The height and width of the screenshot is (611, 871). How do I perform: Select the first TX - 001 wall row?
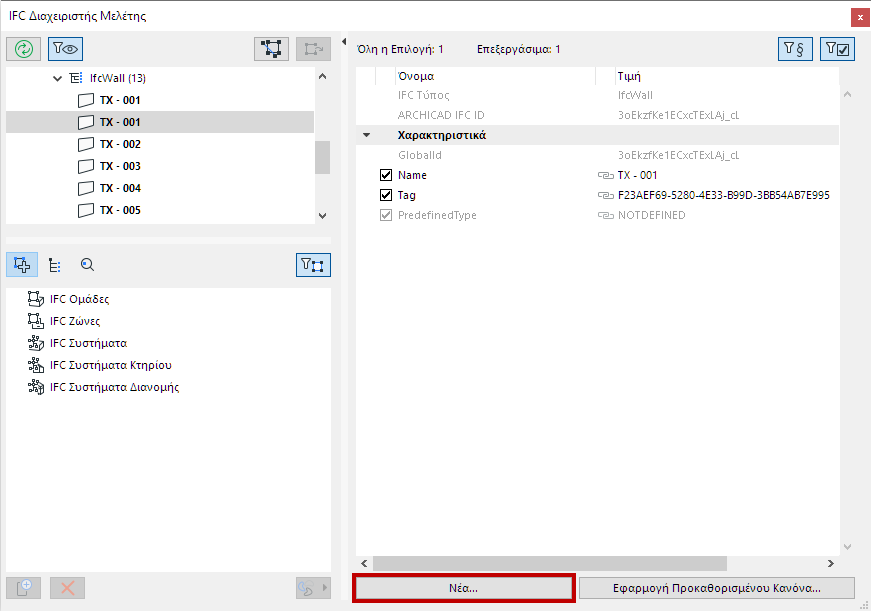160,100
